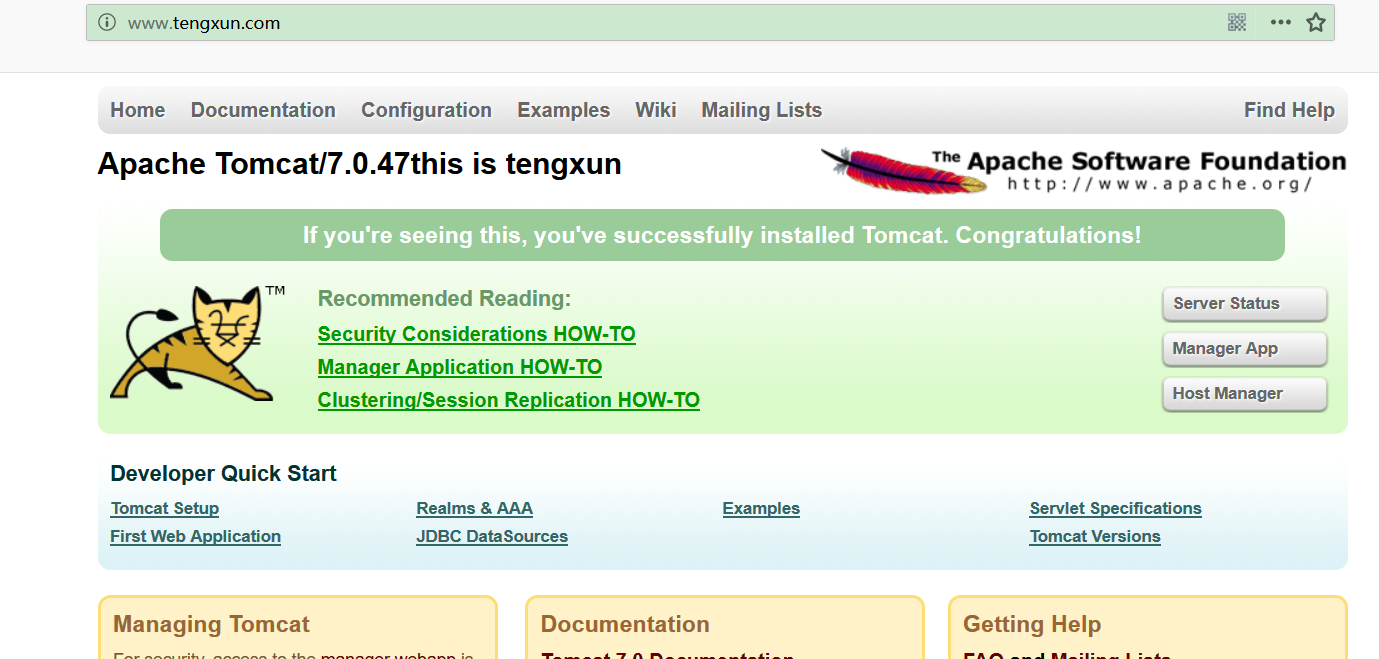Bookmark this page with the star icon

(x=1316, y=22)
